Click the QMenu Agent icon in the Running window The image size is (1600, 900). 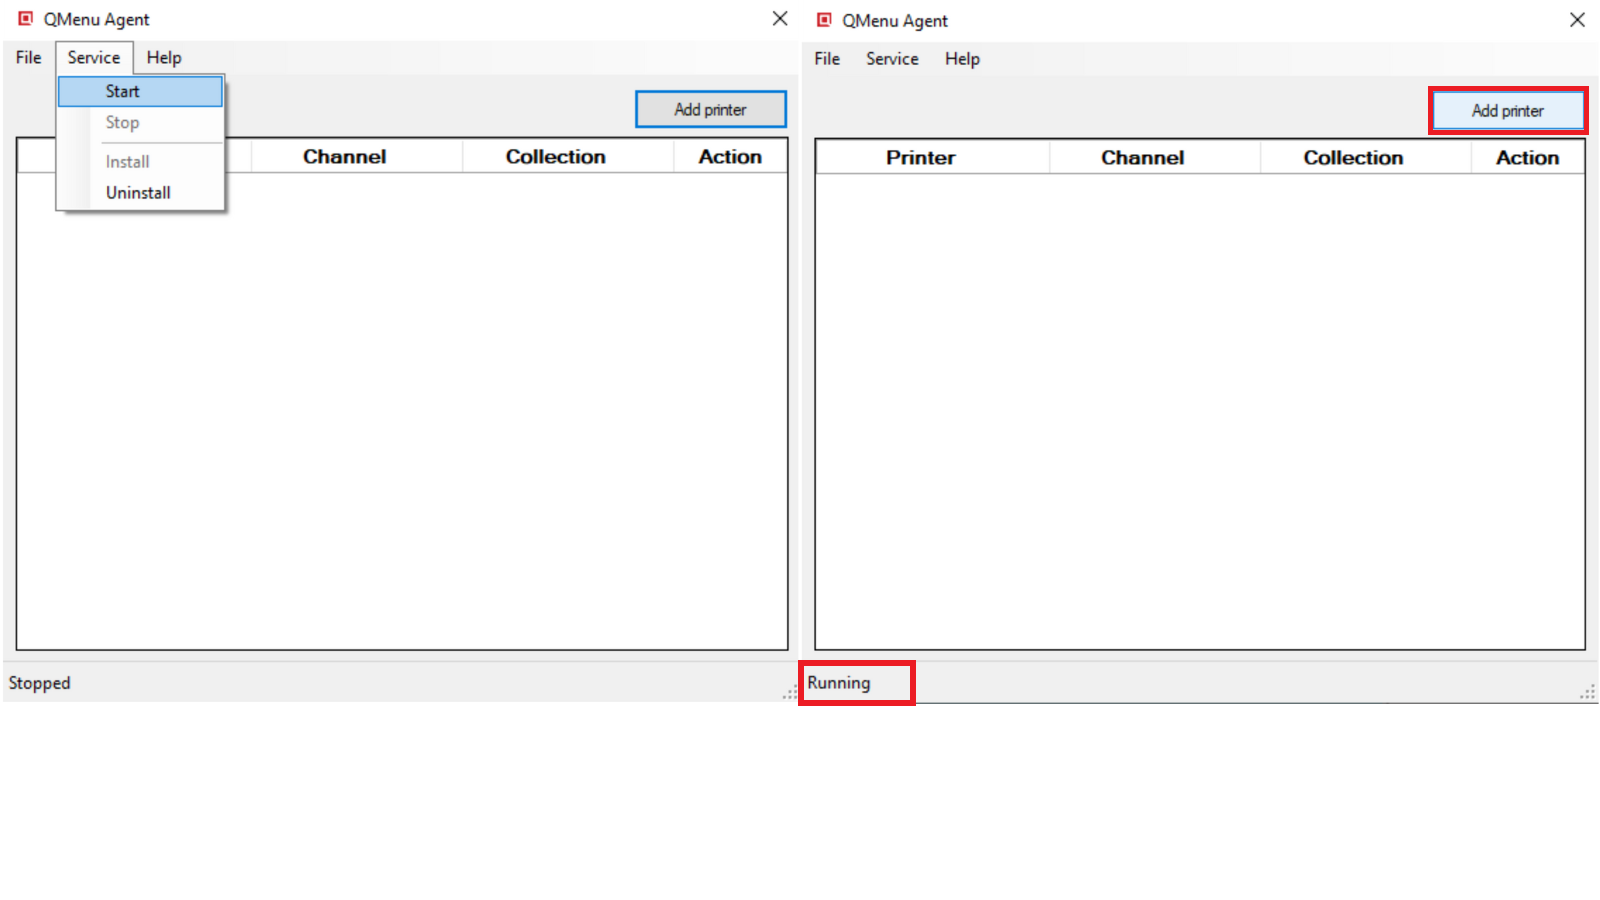(824, 20)
